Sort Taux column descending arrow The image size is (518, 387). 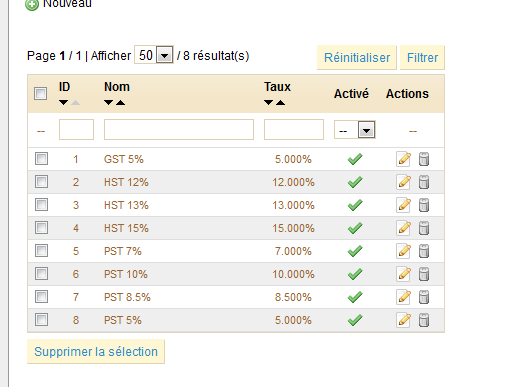pos(268,103)
